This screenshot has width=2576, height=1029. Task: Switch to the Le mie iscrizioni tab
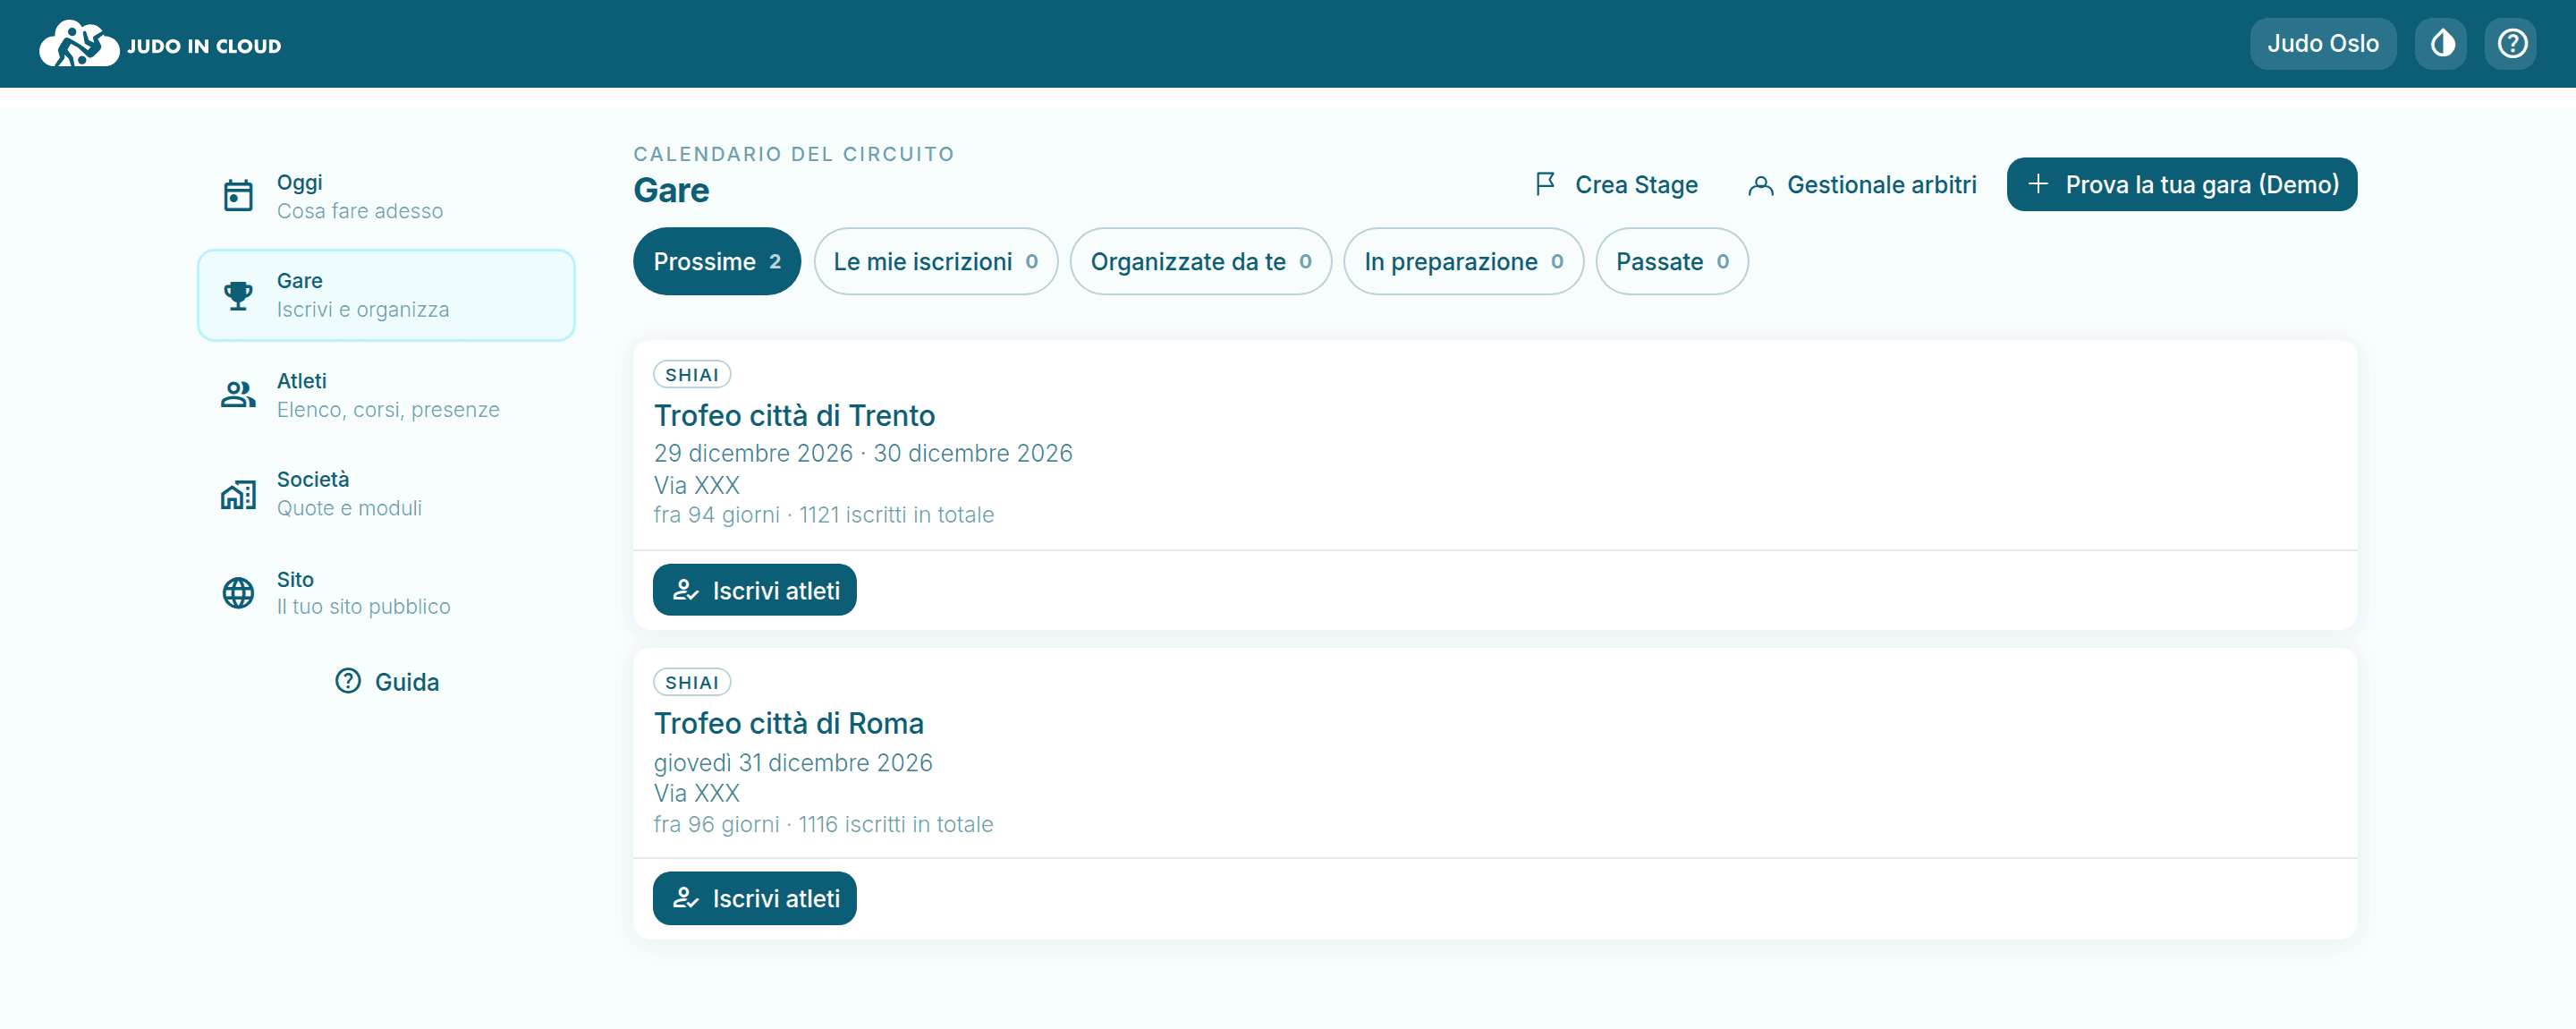pyautogui.click(x=936, y=261)
